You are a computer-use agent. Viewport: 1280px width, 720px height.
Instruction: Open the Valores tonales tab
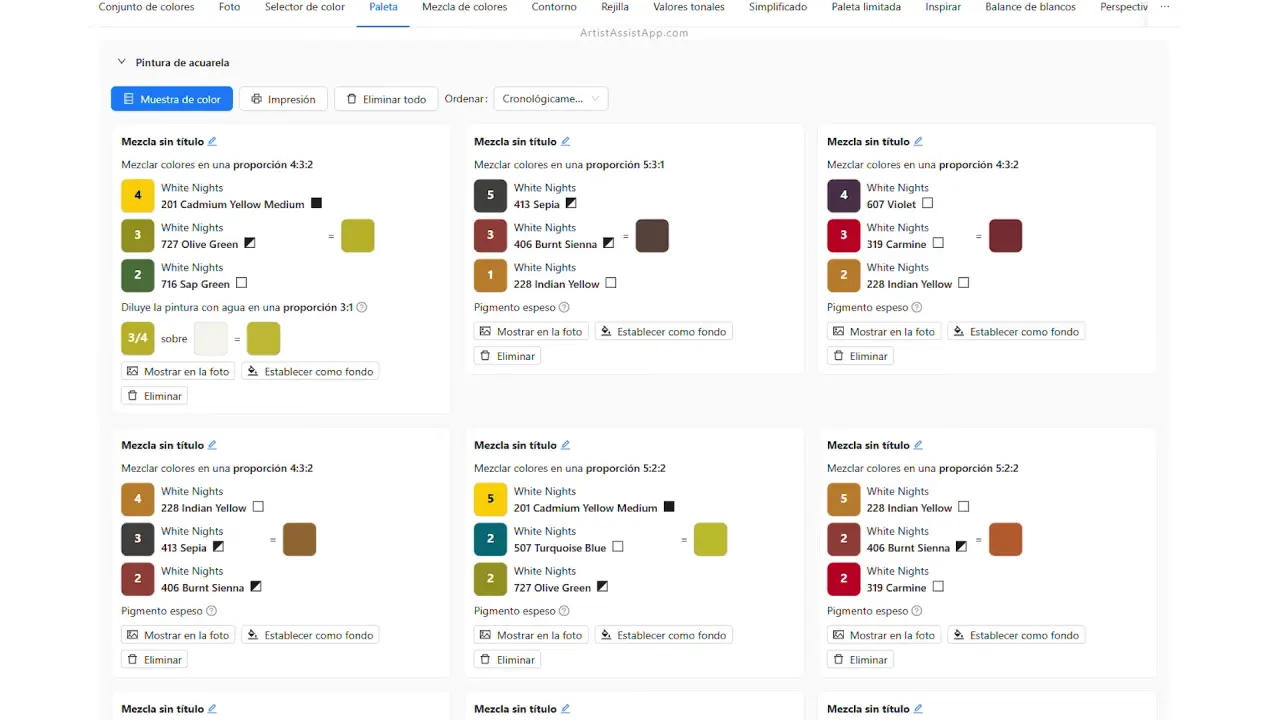688,7
